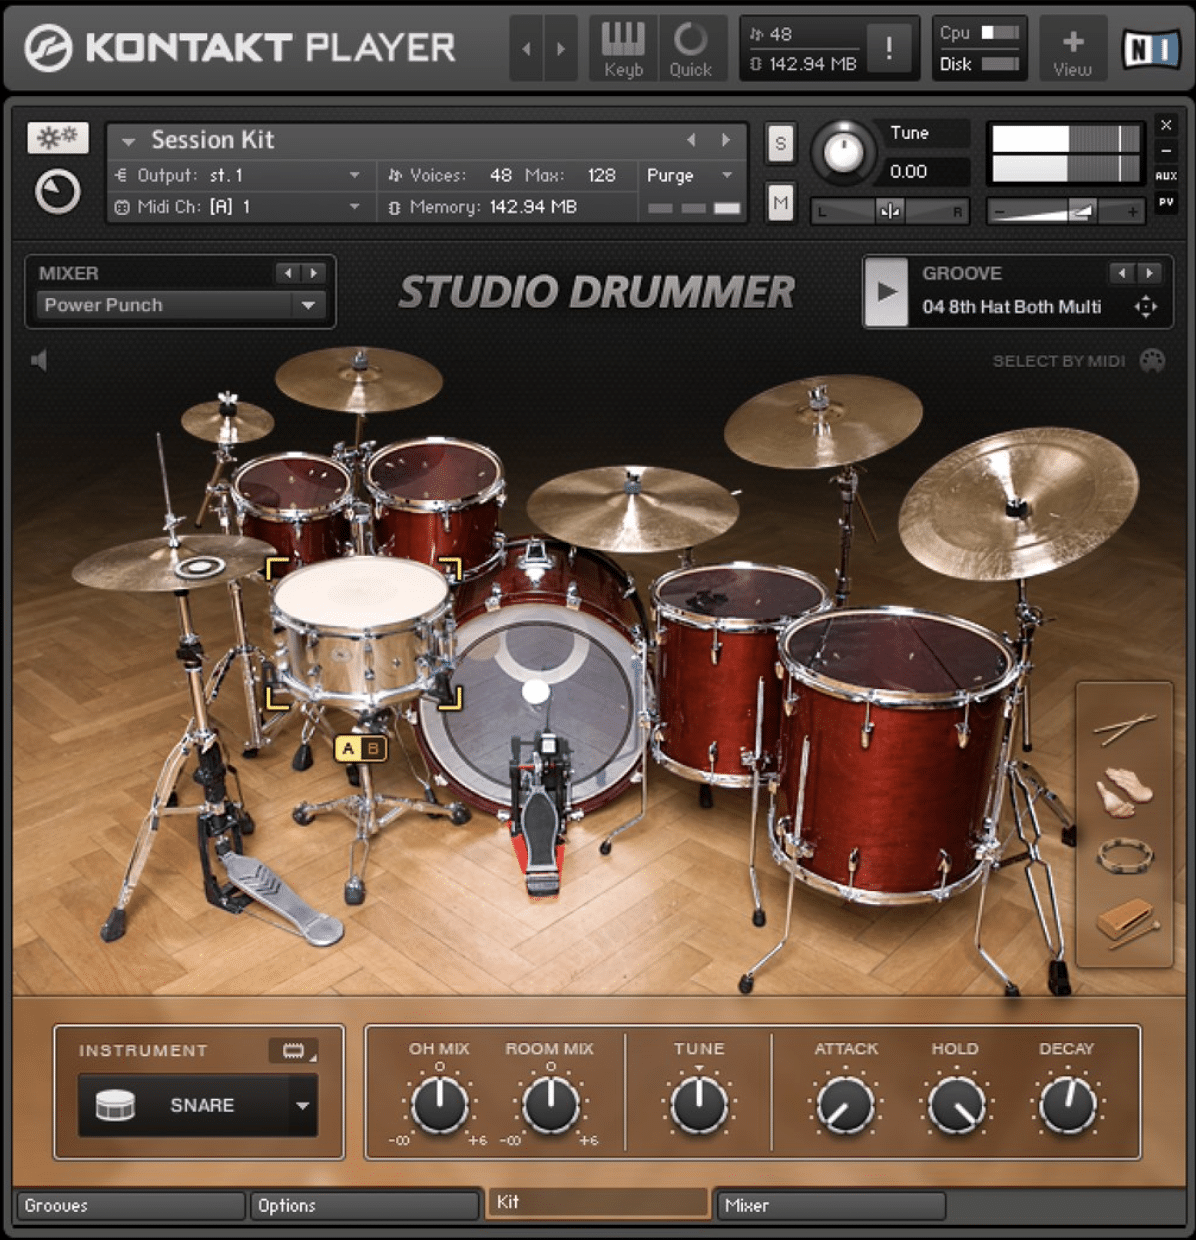Select the brushes icon in the tools sidebar
Image resolution: width=1196 pixels, height=1240 pixels.
click(1125, 790)
